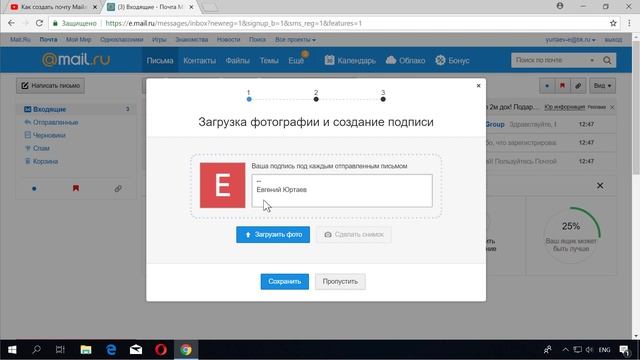Open the Отправленные folder
Image resolution: width=640 pixels, height=360 pixels.
56,122
